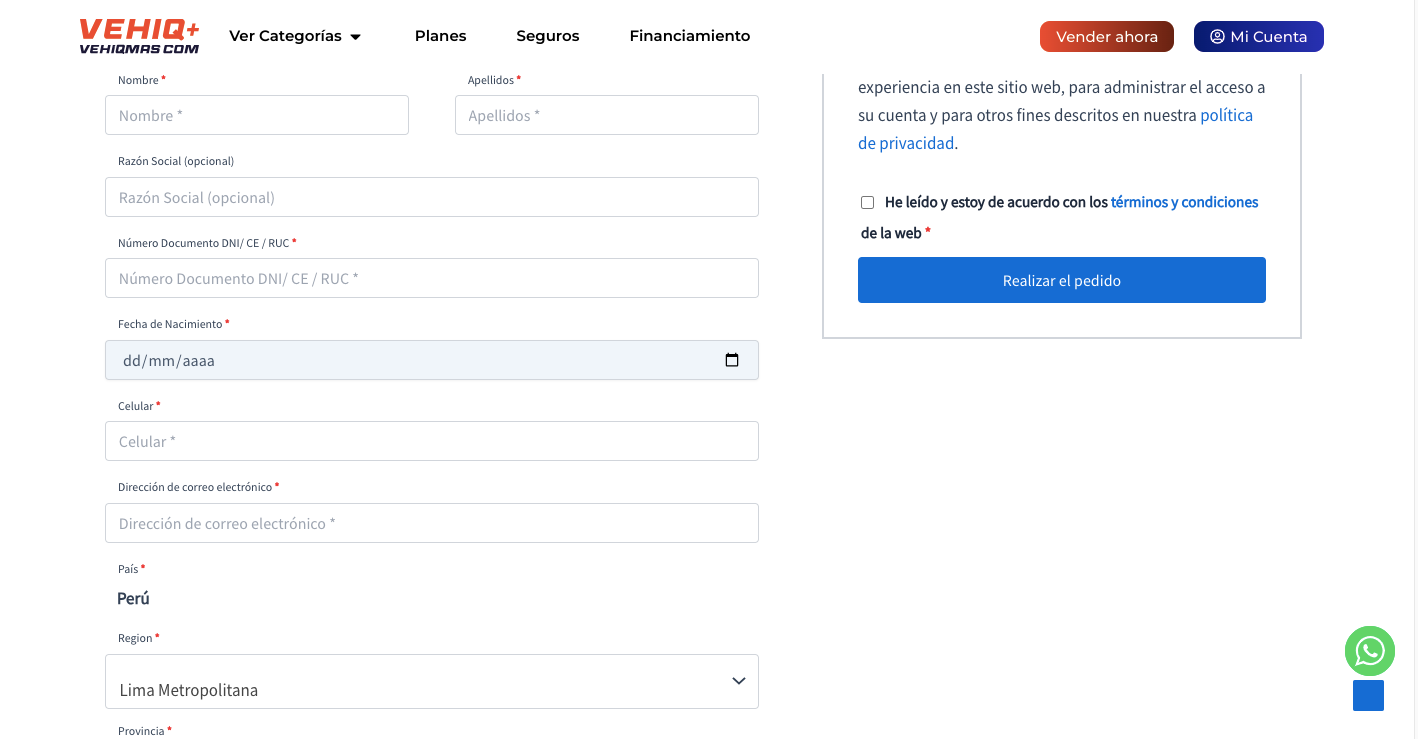Focus the Celular phone field
Image resolution: width=1418 pixels, height=739 pixels.
point(431,441)
